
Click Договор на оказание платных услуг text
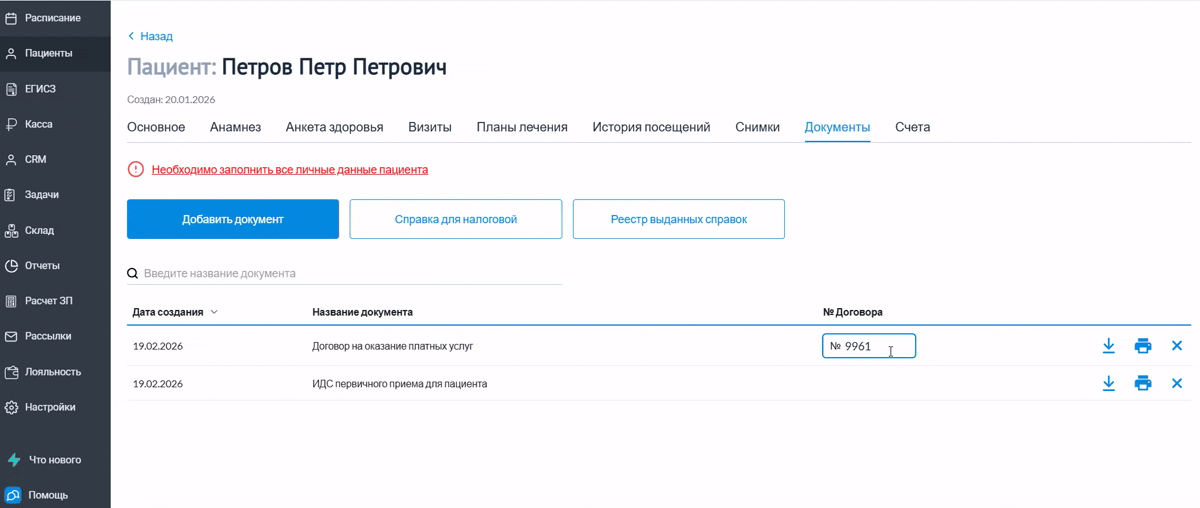[393, 346]
